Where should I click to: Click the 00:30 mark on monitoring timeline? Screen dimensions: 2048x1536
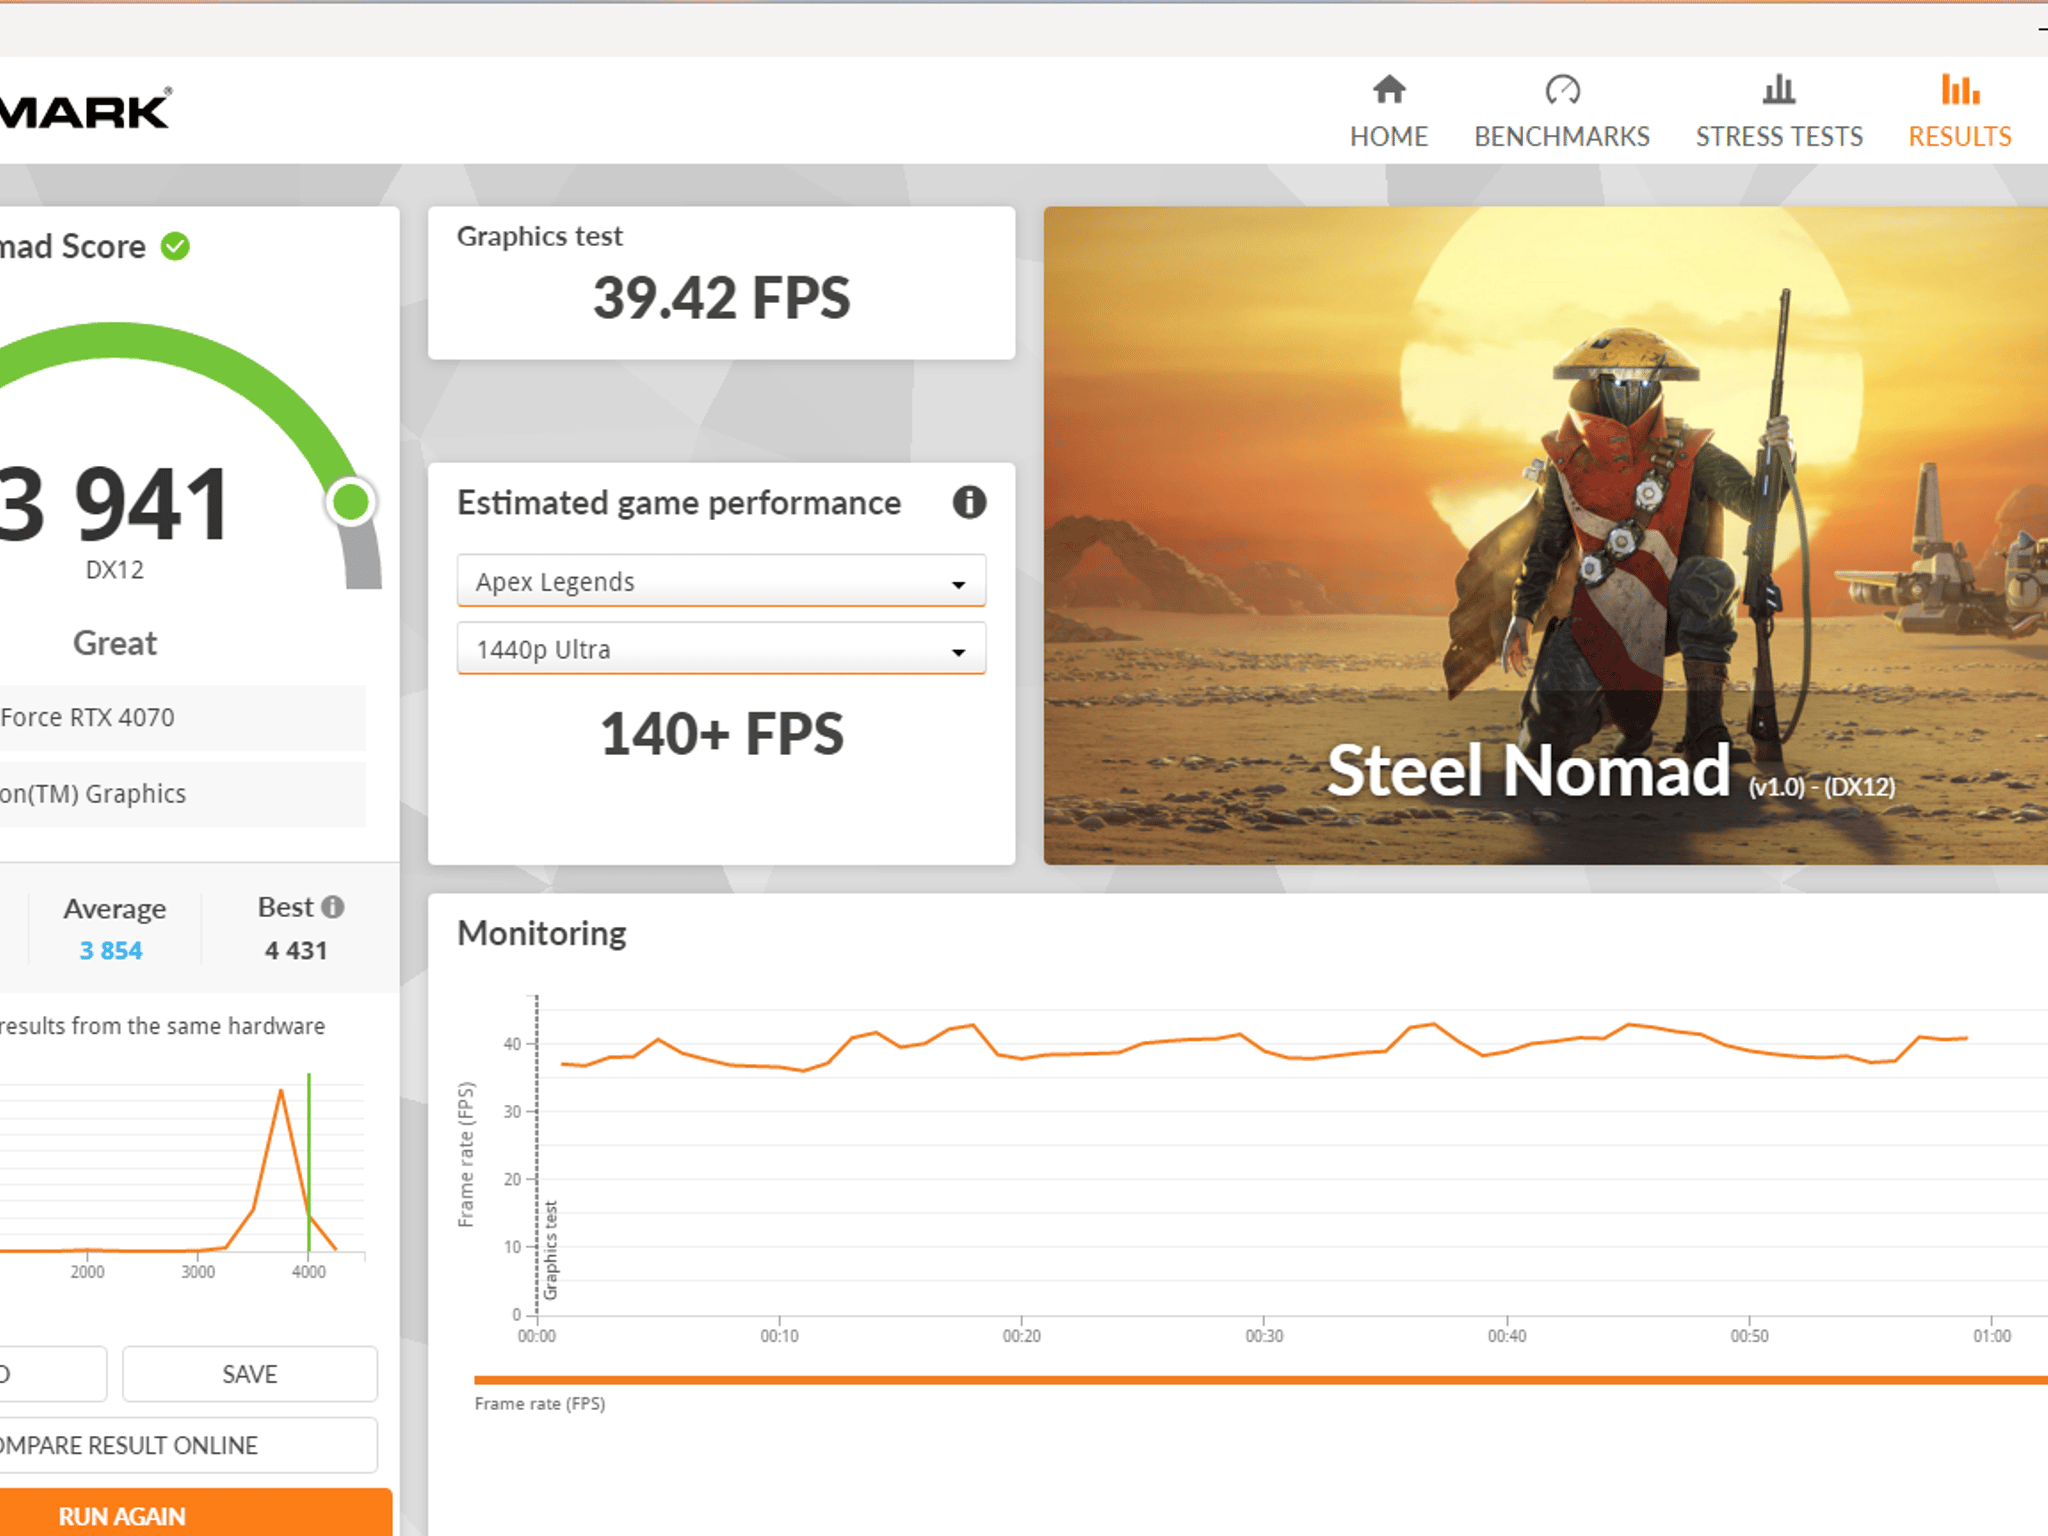tap(1264, 1336)
